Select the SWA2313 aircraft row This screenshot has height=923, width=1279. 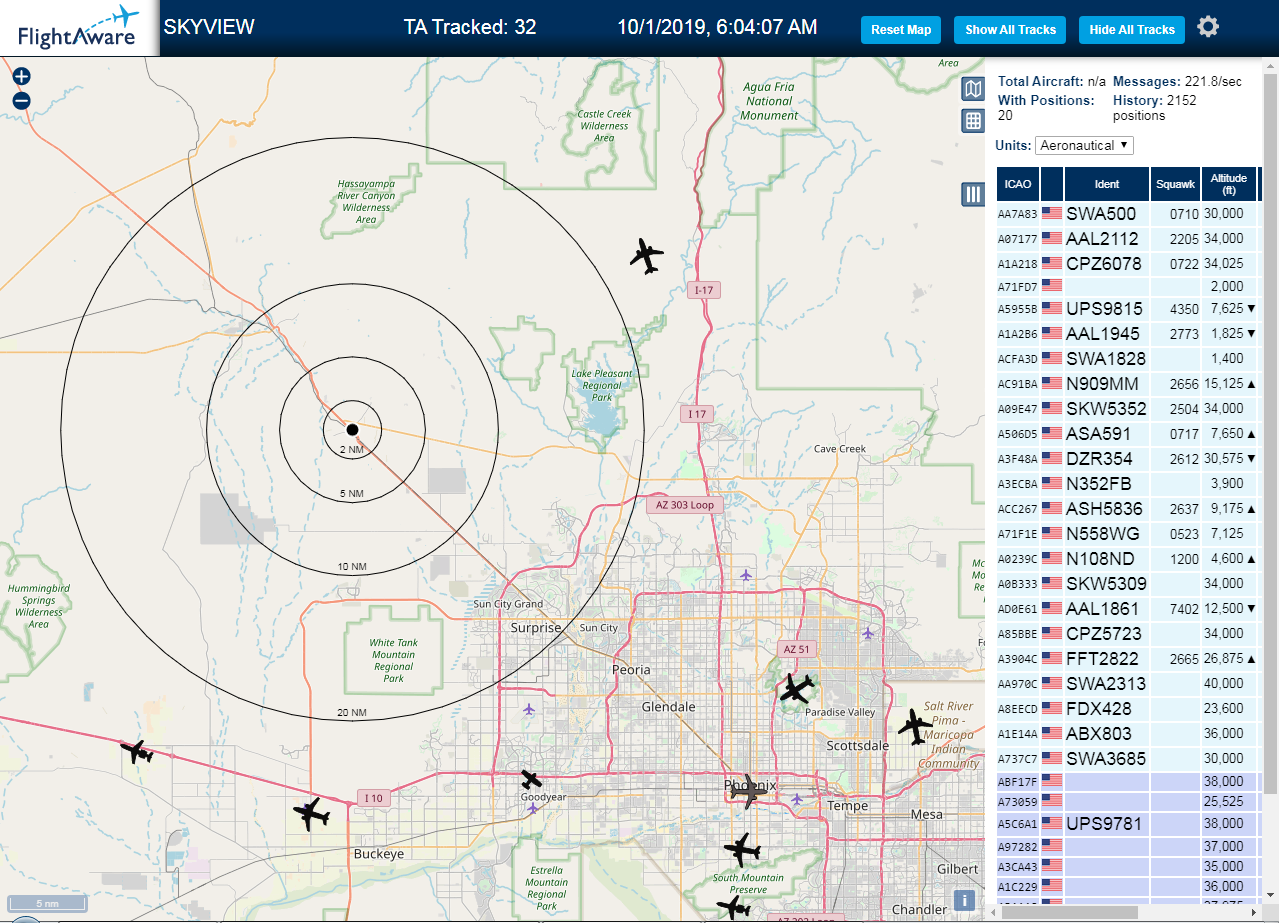pos(1127,684)
